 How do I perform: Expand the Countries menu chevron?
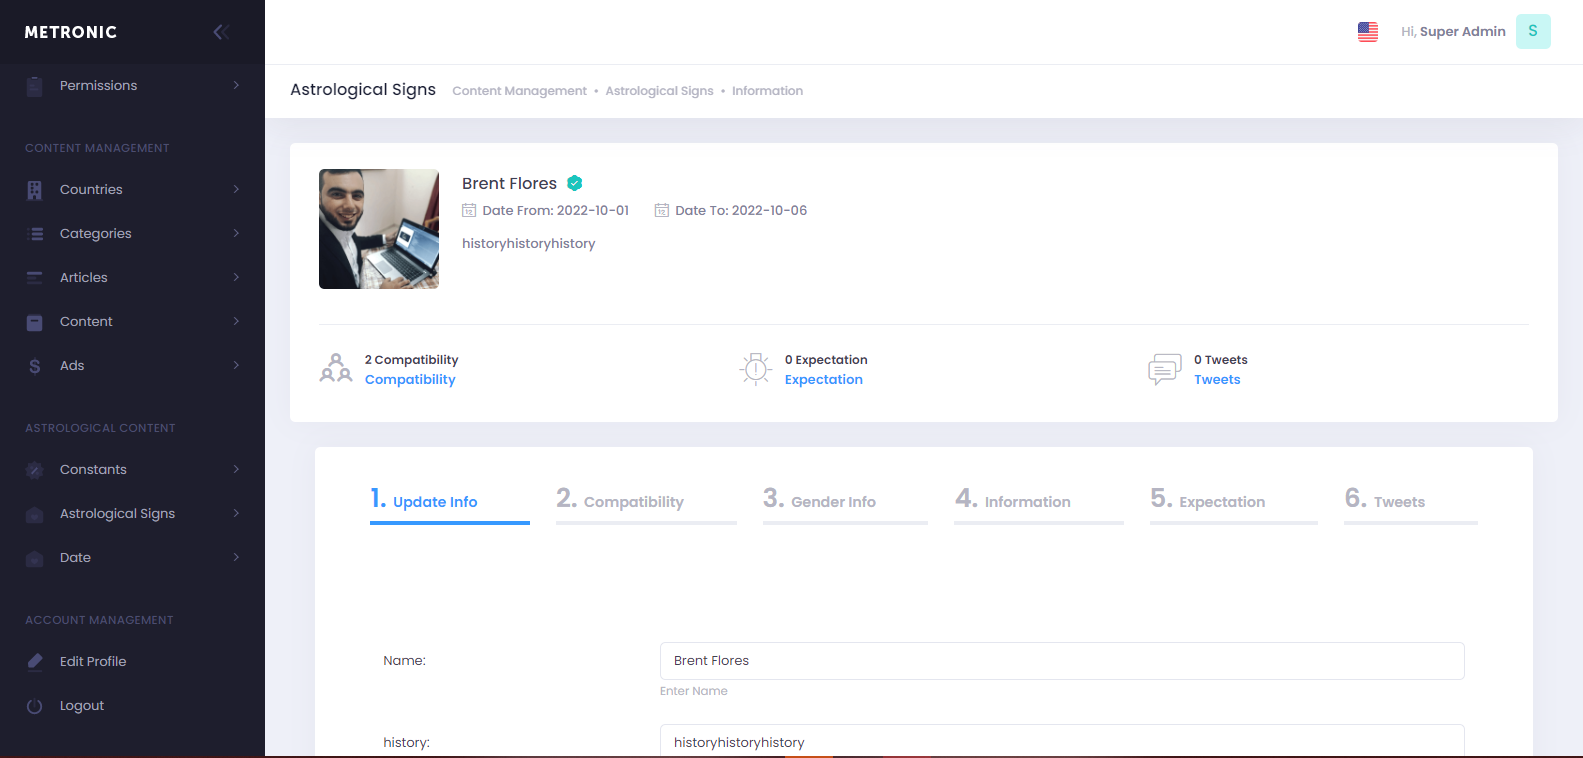(236, 189)
